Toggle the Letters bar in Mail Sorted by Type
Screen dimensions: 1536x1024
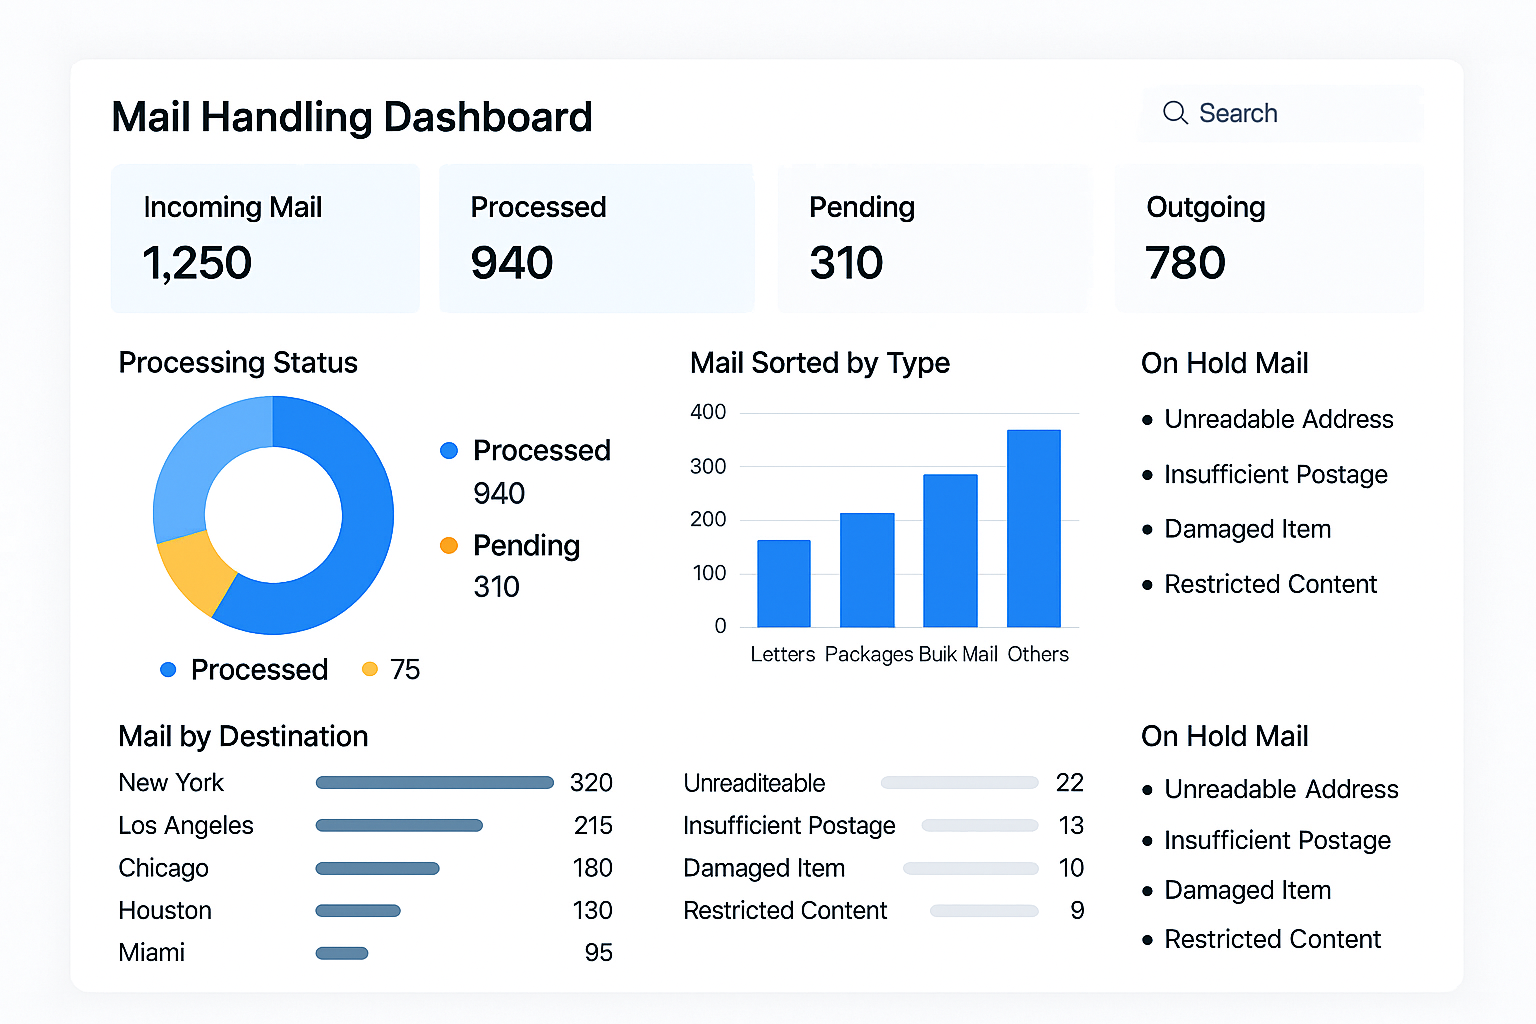(784, 585)
